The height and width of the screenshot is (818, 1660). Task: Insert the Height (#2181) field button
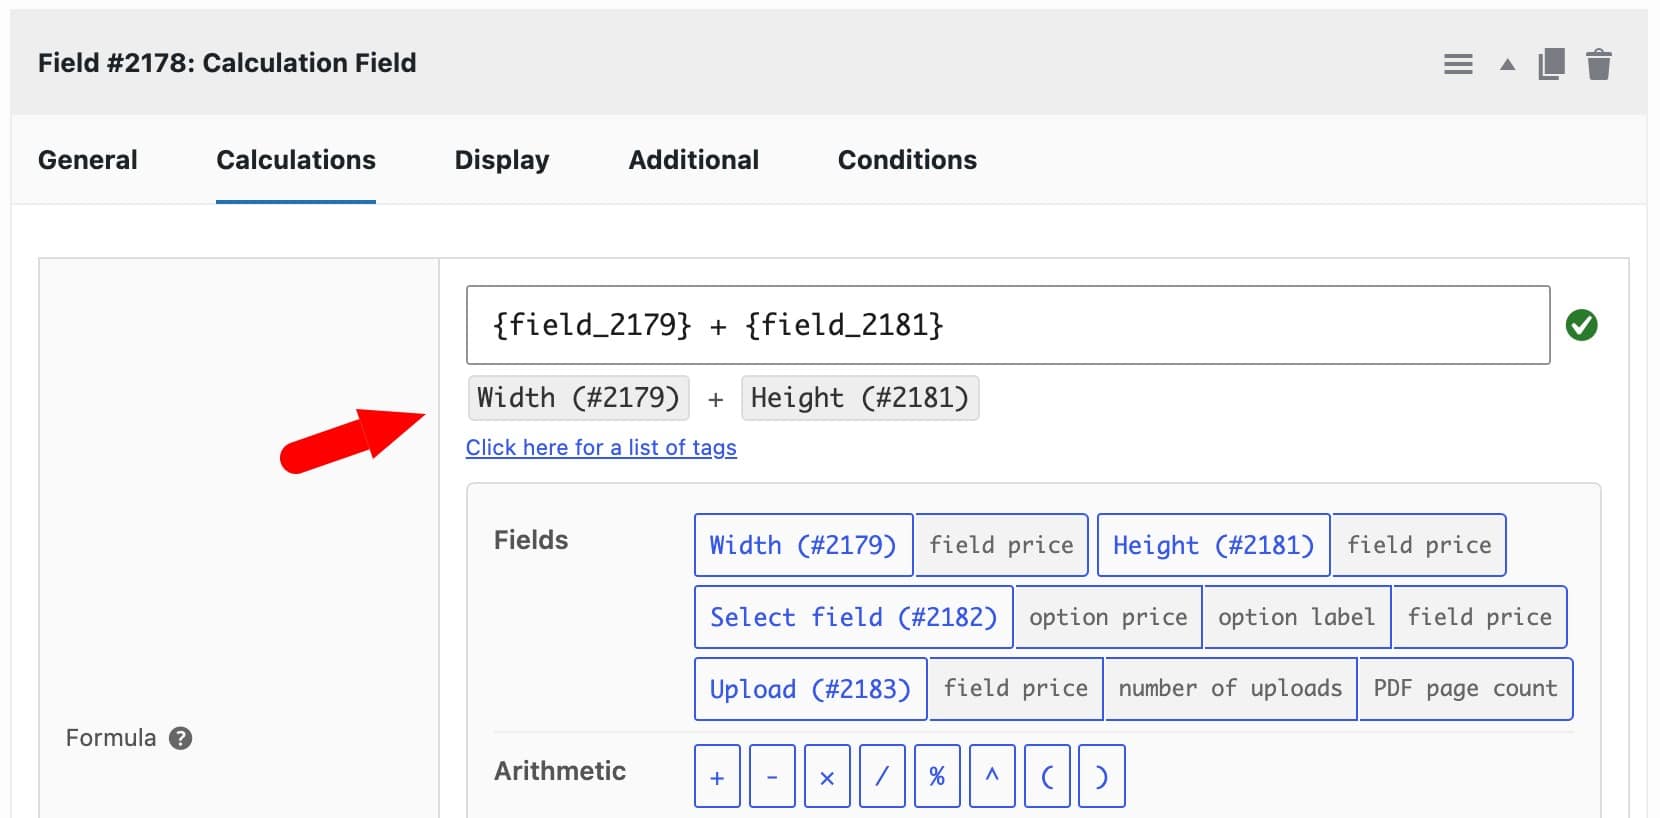tap(1213, 545)
